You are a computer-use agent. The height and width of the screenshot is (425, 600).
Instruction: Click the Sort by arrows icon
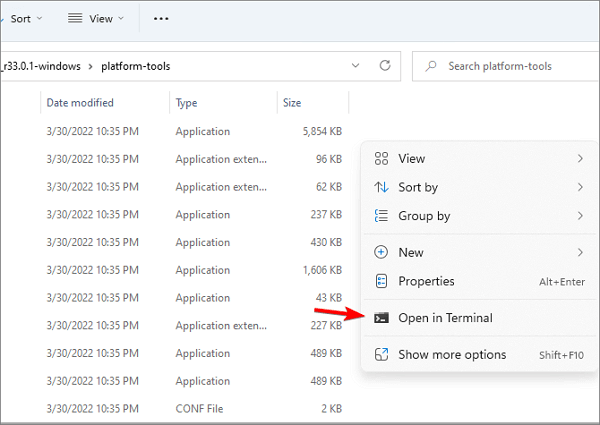(x=381, y=187)
